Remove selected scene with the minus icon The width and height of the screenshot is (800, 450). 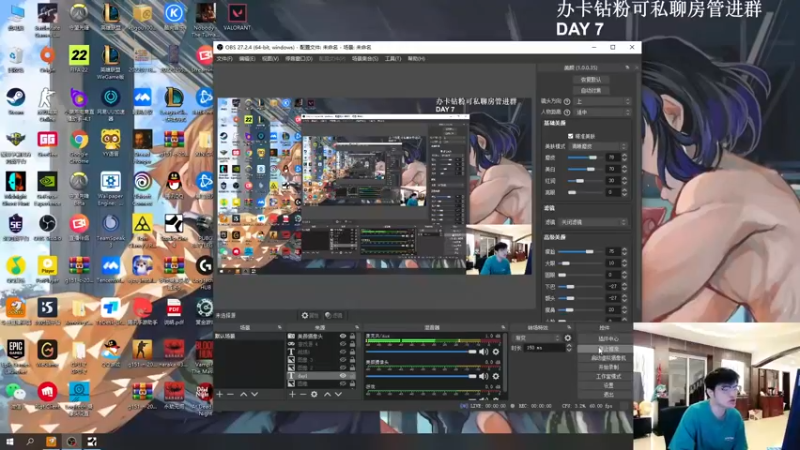[x=231, y=394]
